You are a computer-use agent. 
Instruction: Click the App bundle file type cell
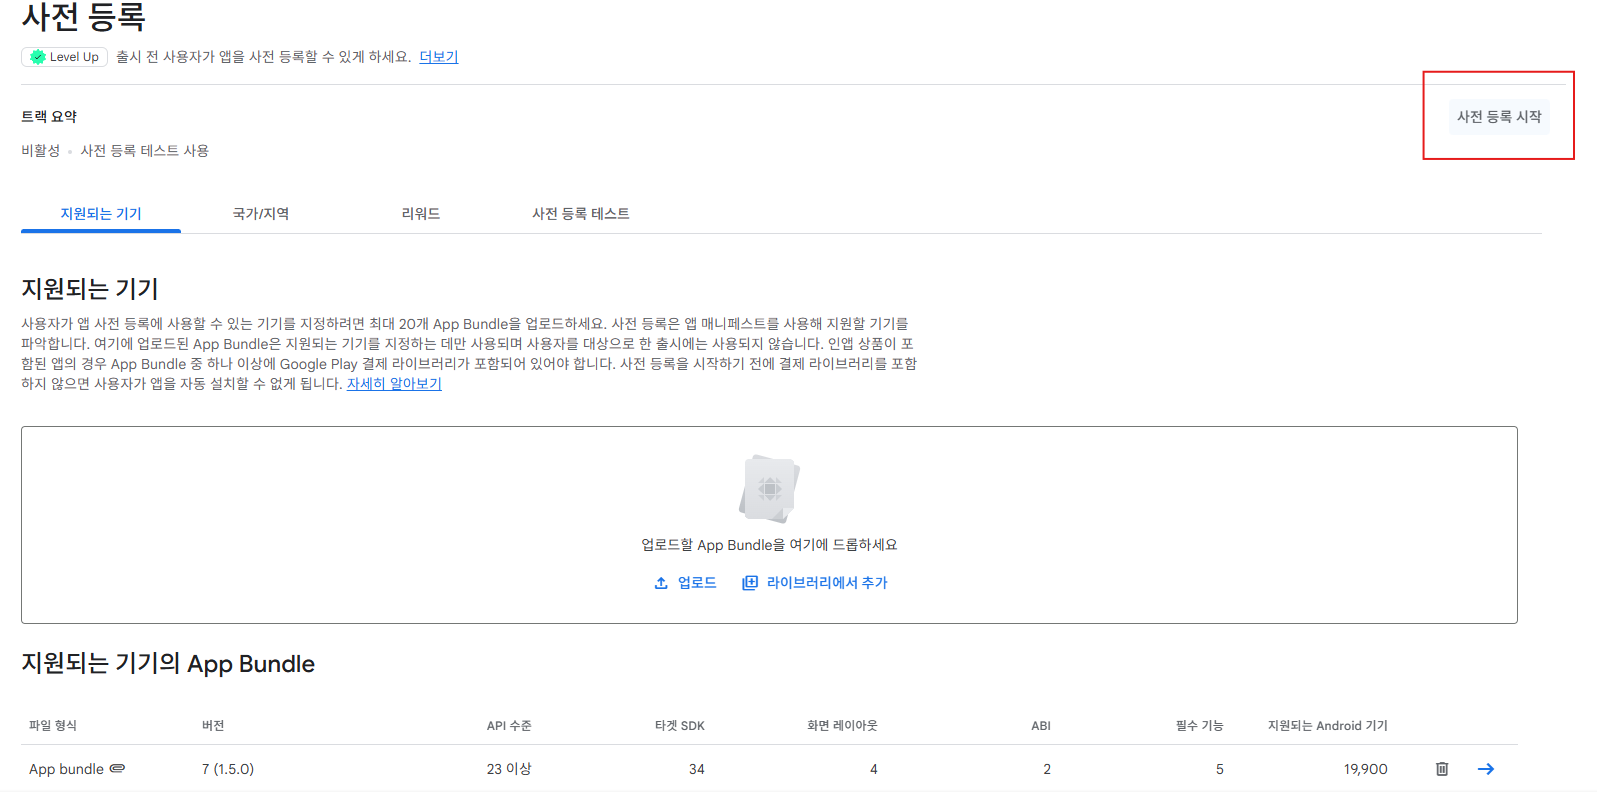66,769
